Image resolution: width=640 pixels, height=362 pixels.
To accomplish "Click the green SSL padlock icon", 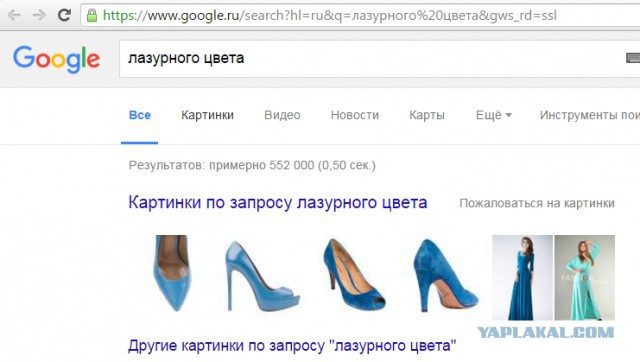I will [x=92, y=16].
